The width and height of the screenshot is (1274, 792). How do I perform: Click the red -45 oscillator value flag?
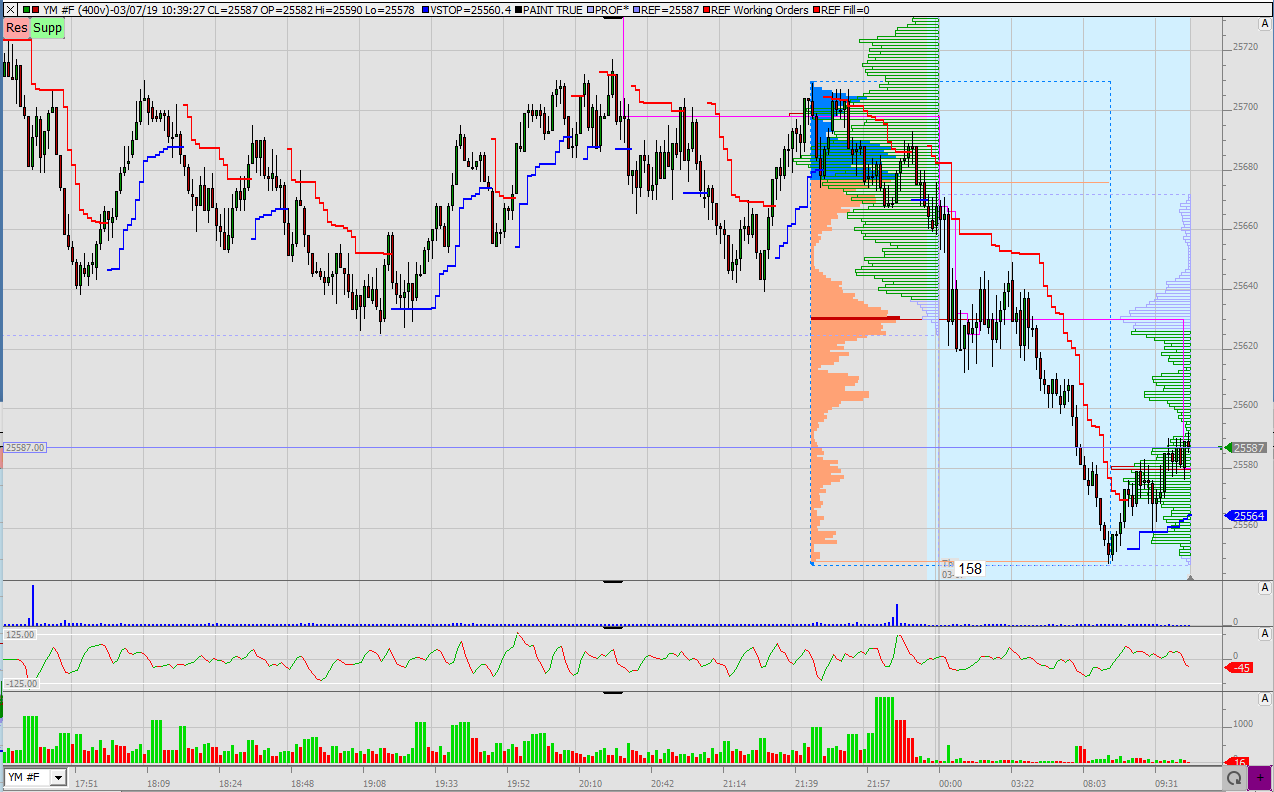click(1241, 667)
